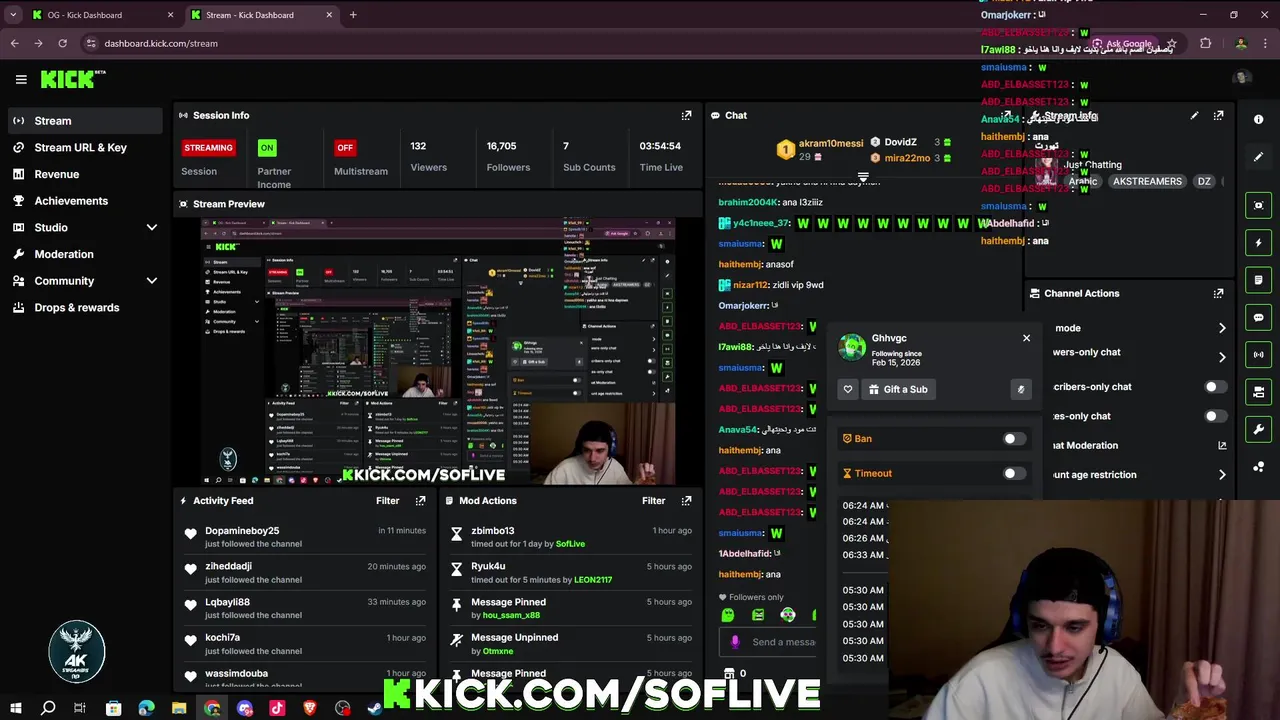
Task: Expand the Studio sidebar section
Action: click(152, 227)
